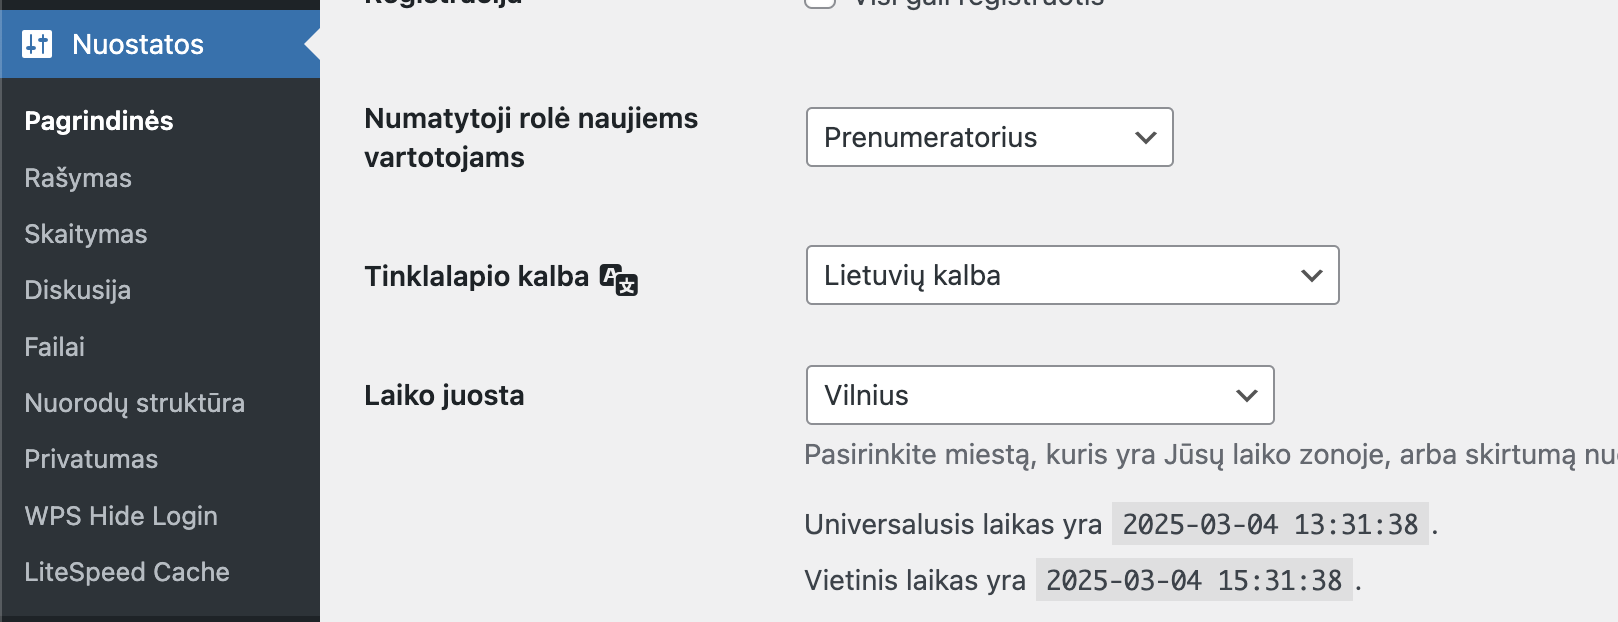Click the chevron arrow in the Prenumeratorius selector
The width and height of the screenshot is (1618, 622).
click(x=1146, y=138)
